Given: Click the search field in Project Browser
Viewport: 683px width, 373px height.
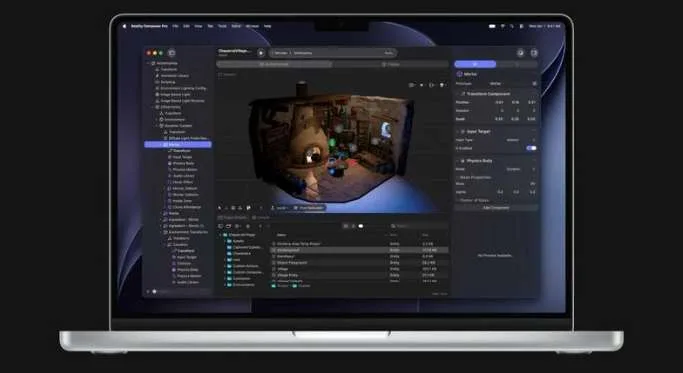Looking at the screenshot, I should 419,226.
